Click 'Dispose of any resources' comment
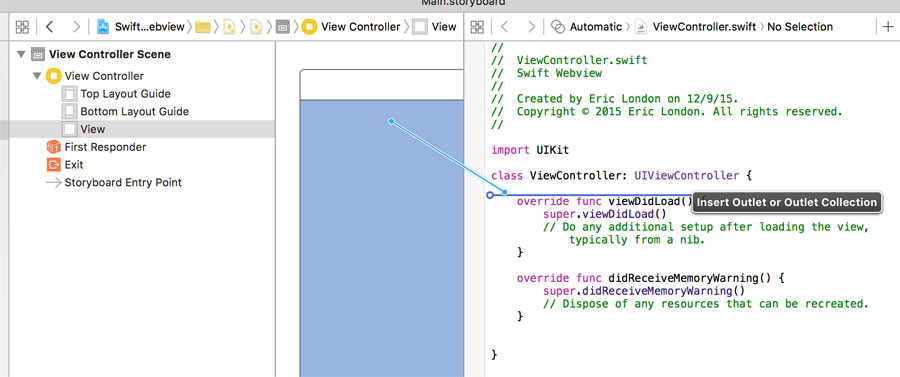The width and height of the screenshot is (900, 377). pos(705,304)
